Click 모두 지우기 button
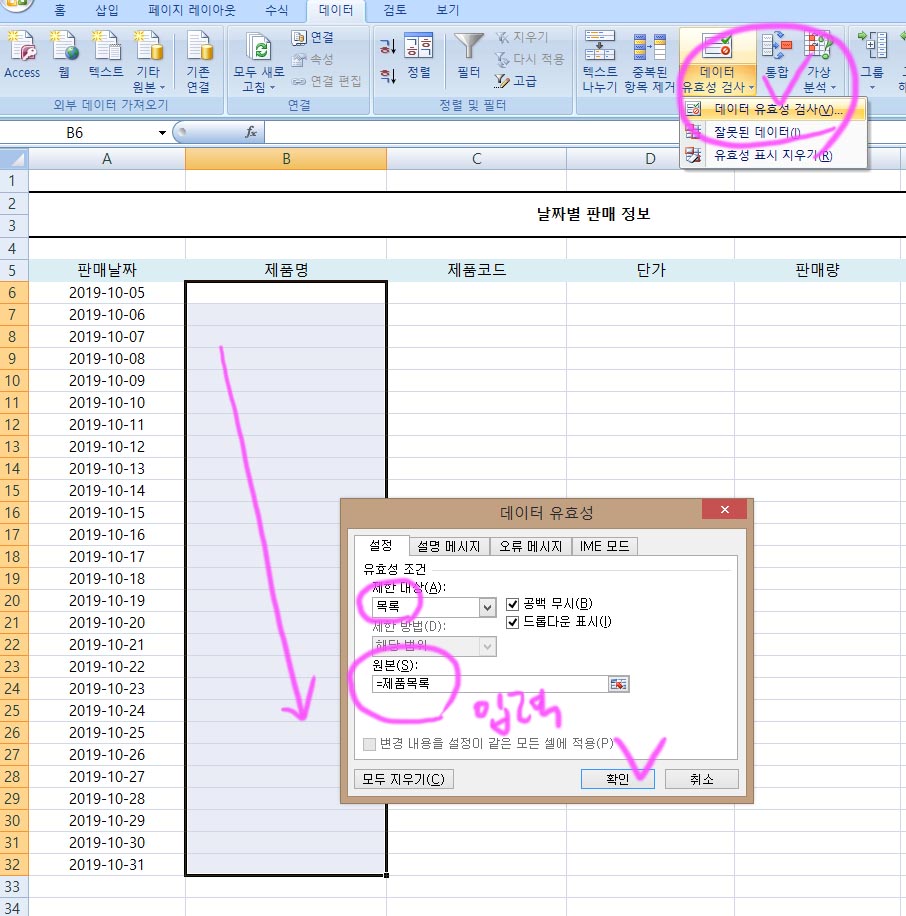The width and height of the screenshot is (906, 916). point(404,779)
